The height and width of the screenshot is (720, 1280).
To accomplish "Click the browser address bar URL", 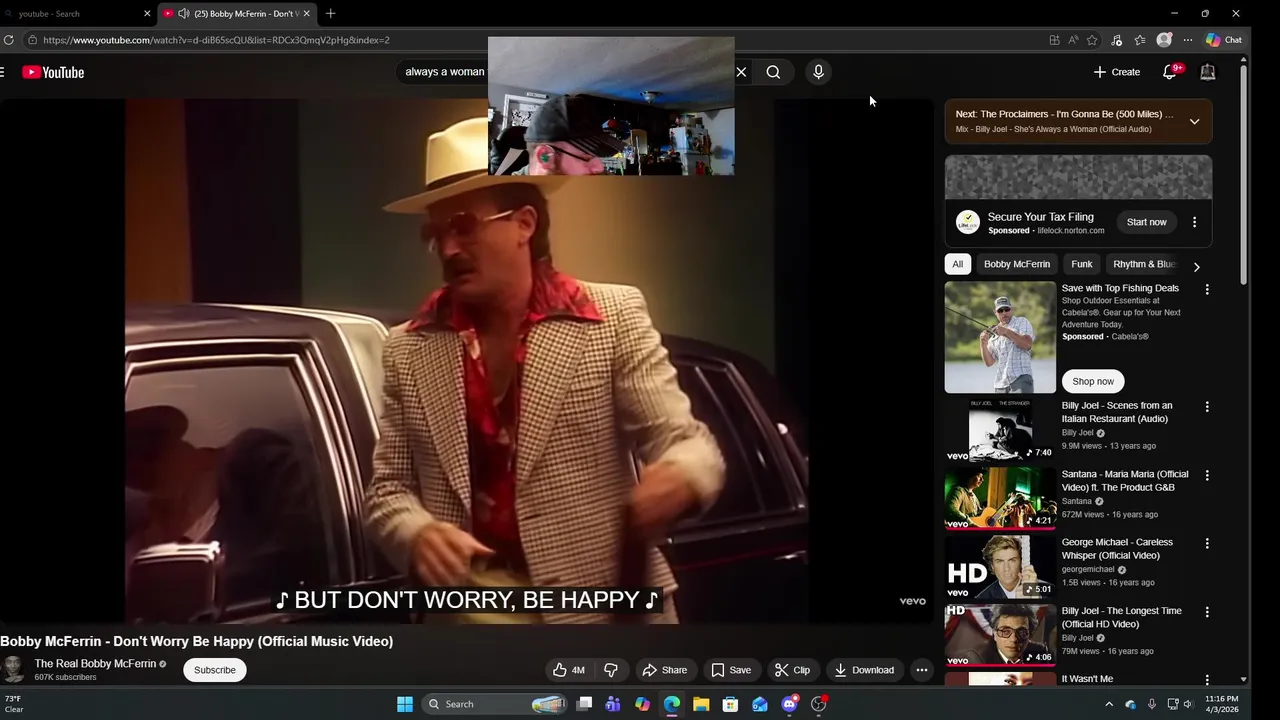I will click(x=216, y=40).
